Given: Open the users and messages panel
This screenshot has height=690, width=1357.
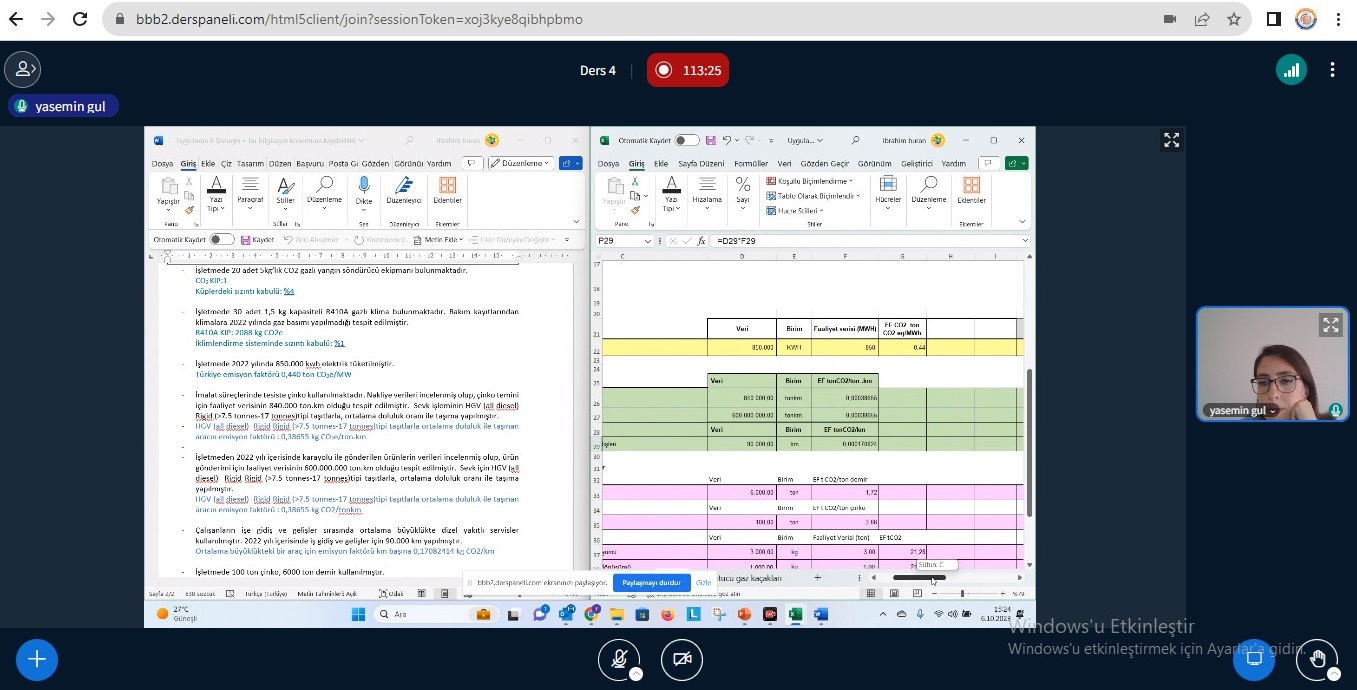Looking at the screenshot, I should click(22, 70).
